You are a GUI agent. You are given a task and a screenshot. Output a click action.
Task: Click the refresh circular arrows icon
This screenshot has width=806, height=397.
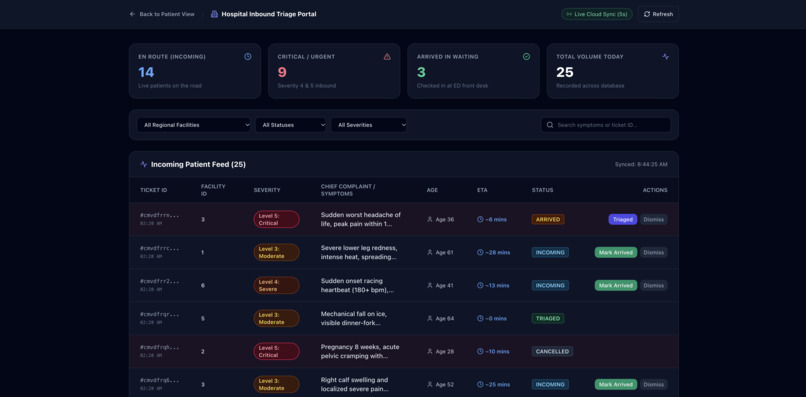click(x=647, y=14)
